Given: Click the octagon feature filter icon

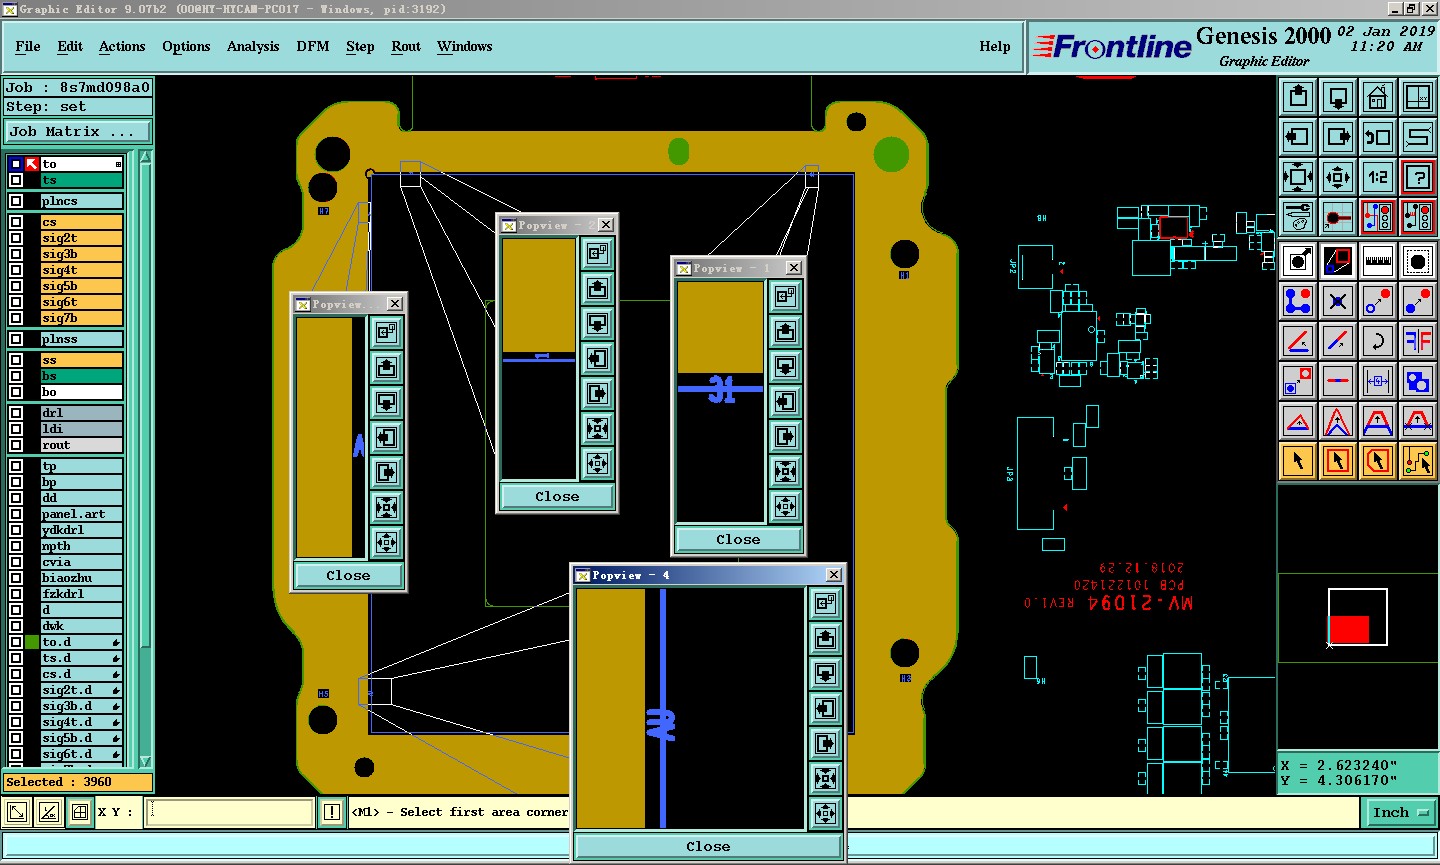Looking at the screenshot, I should pyautogui.click(x=1418, y=261).
